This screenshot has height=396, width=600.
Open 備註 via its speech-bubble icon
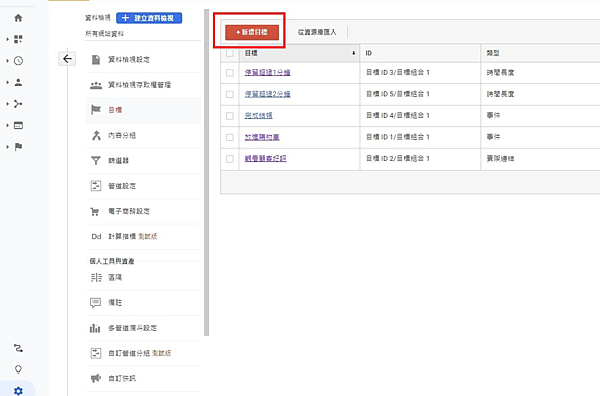click(95, 303)
